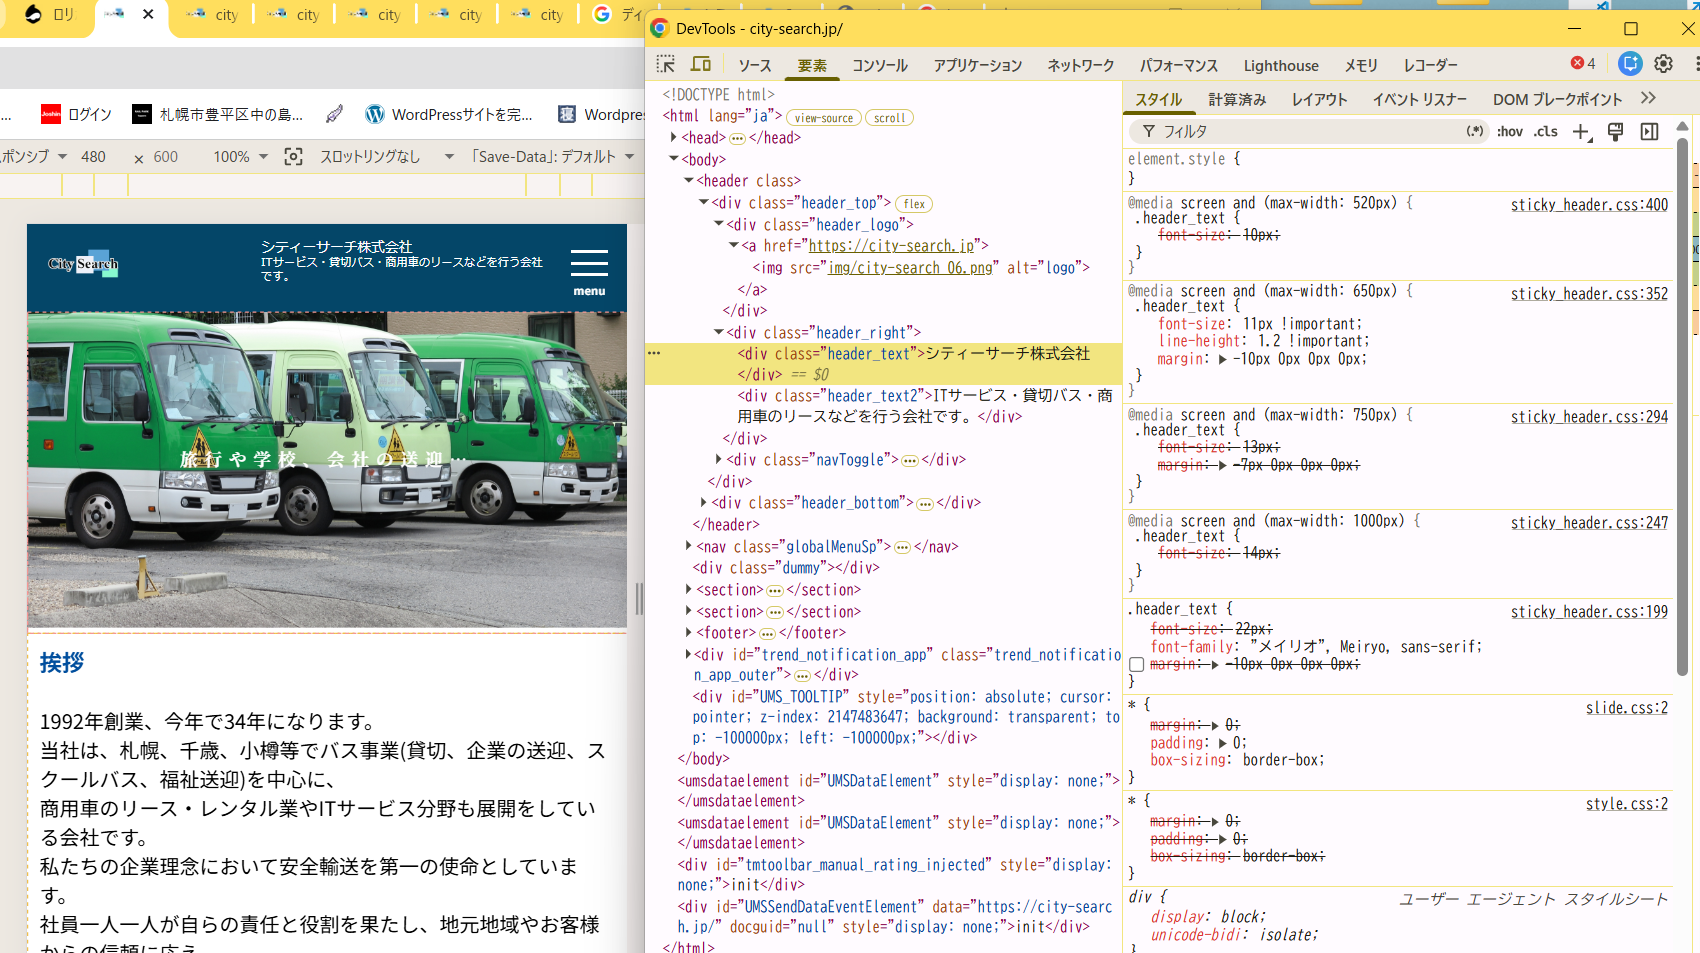
Task: Open the 100% zoom dropdown in device toolbar
Action: pos(240,157)
